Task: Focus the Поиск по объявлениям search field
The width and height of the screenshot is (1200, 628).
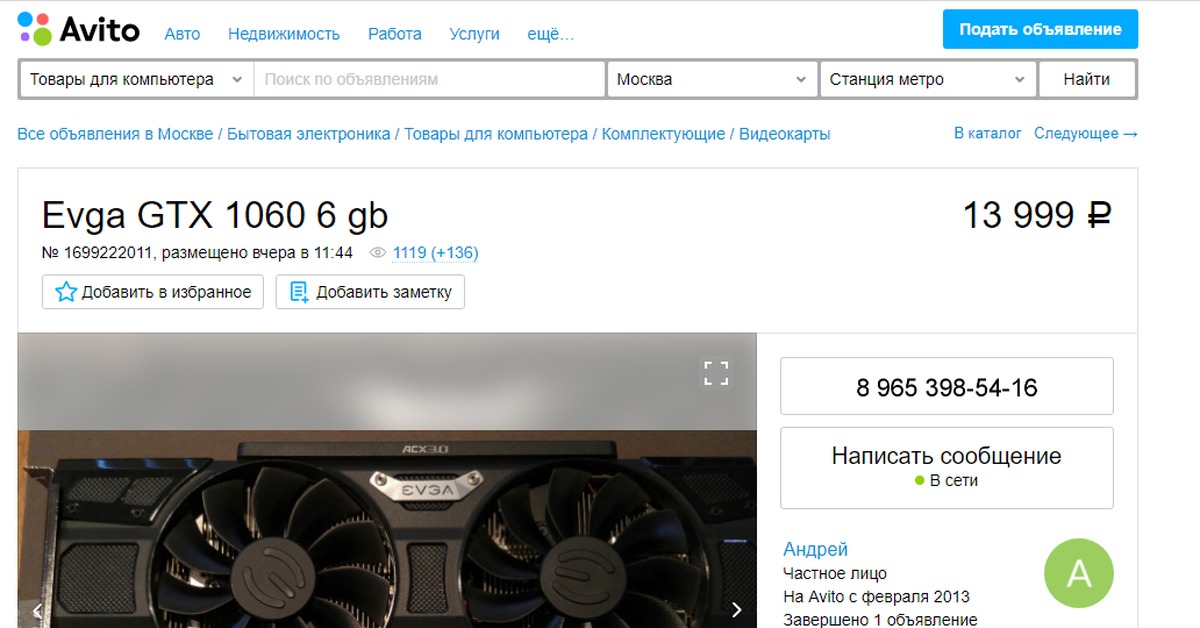Action: tap(430, 80)
